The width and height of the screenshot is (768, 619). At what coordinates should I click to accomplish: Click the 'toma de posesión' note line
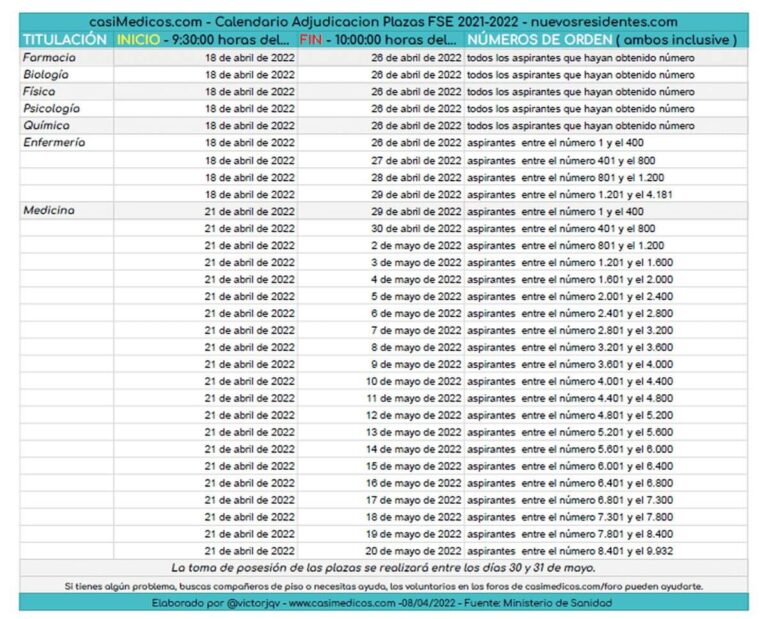(x=384, y=569)
